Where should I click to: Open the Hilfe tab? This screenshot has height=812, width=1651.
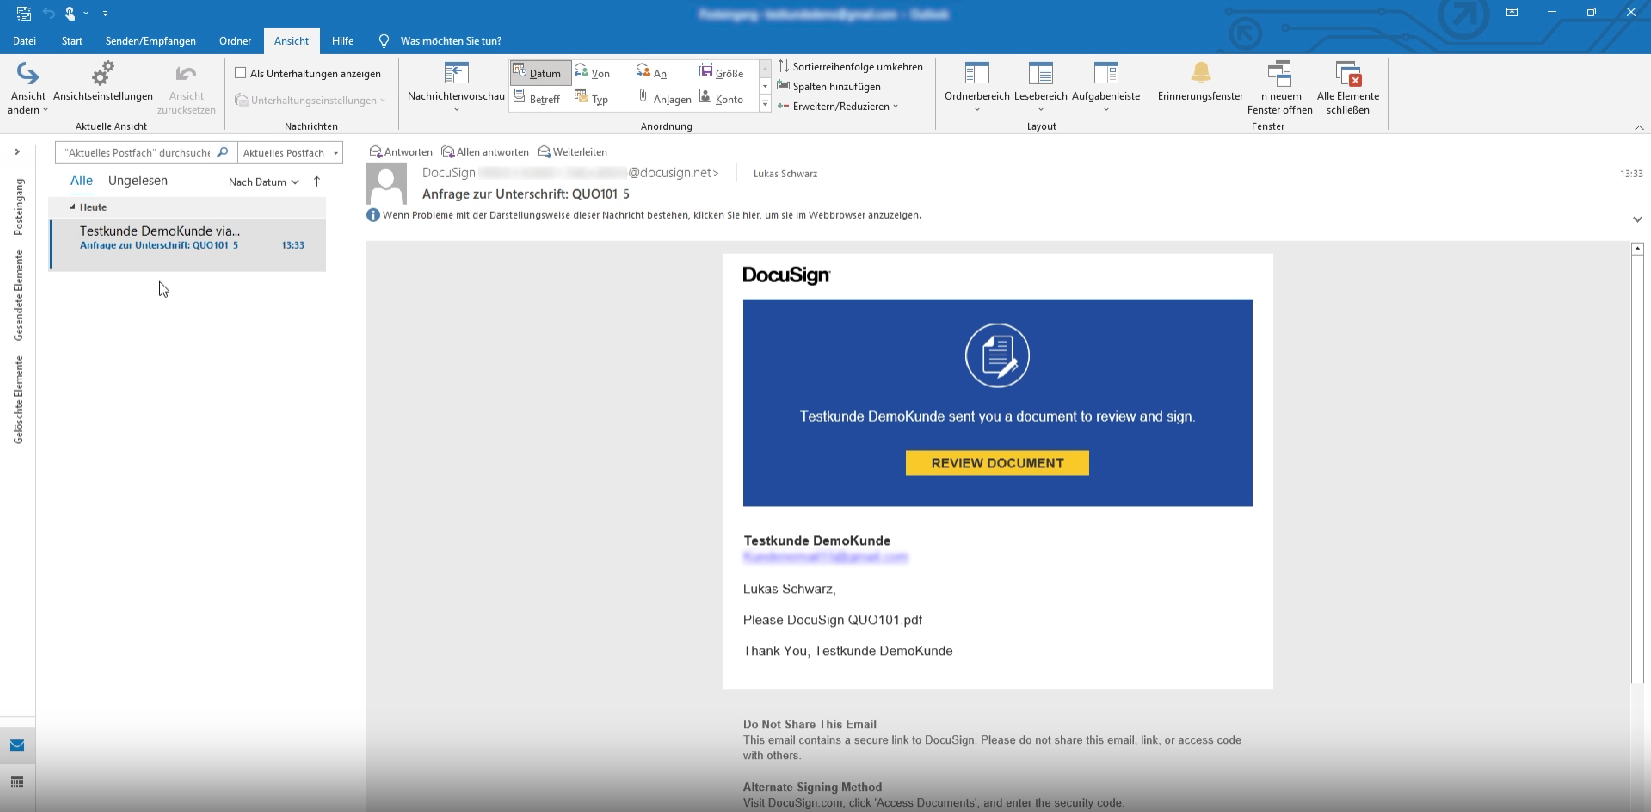(x=343, y=41)
